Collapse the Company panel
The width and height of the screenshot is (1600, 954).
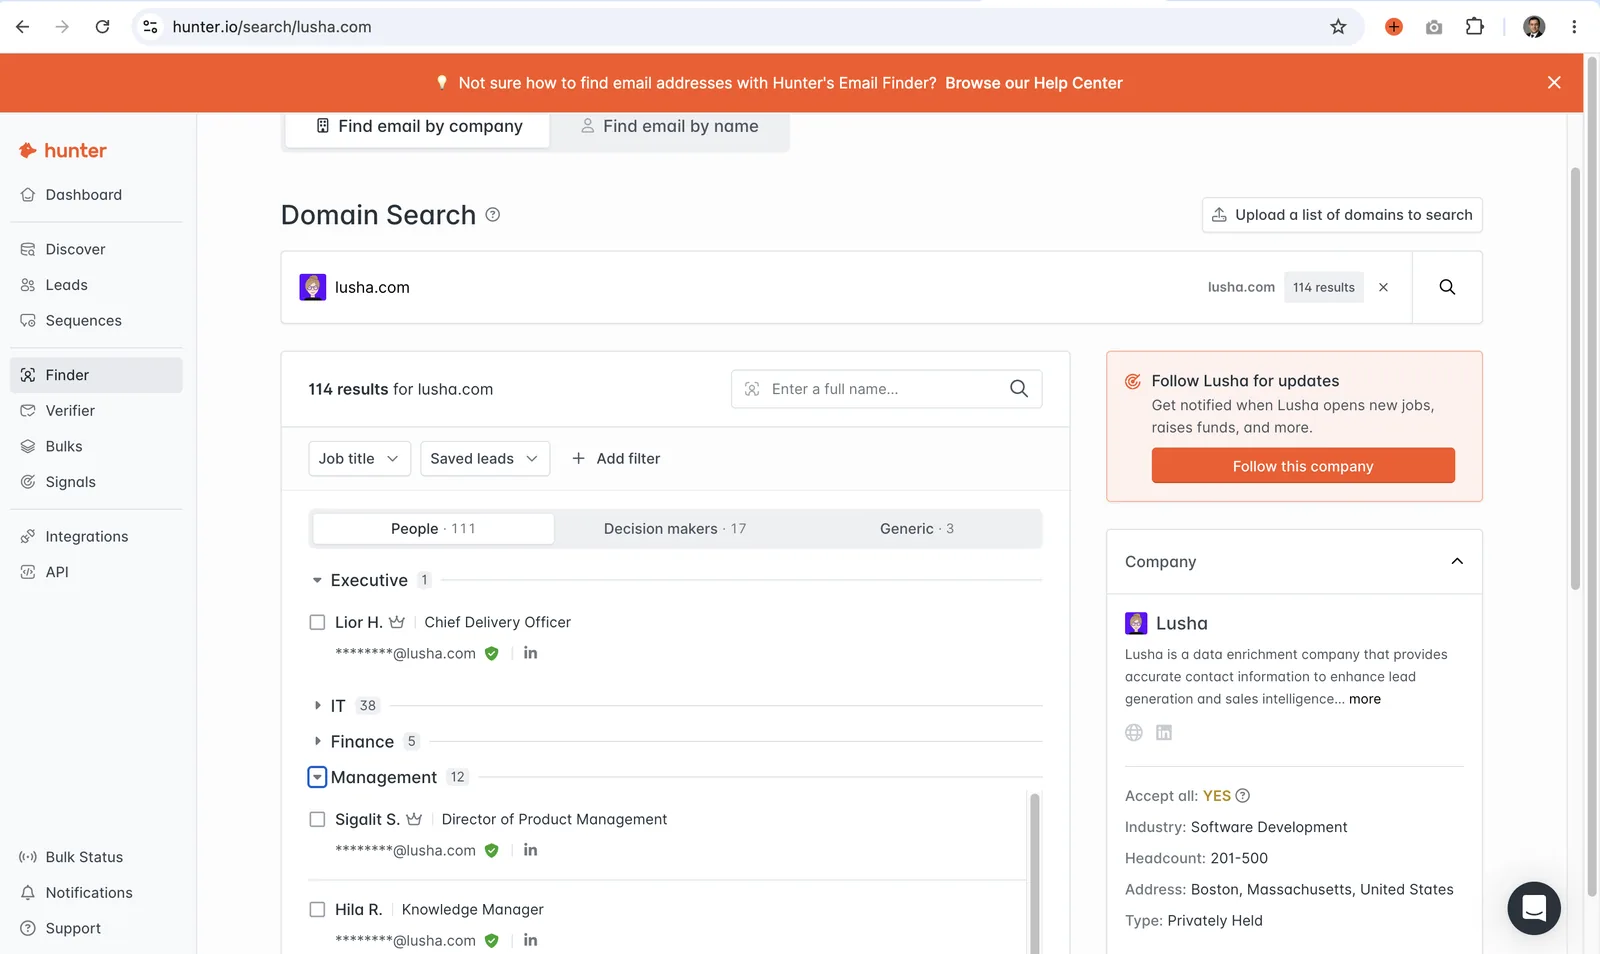1457,562
